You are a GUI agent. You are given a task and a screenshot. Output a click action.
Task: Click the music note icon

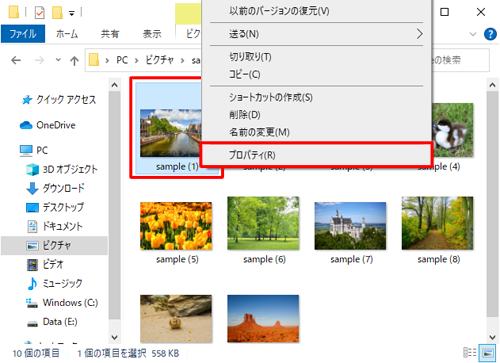[x=32, y=284]
